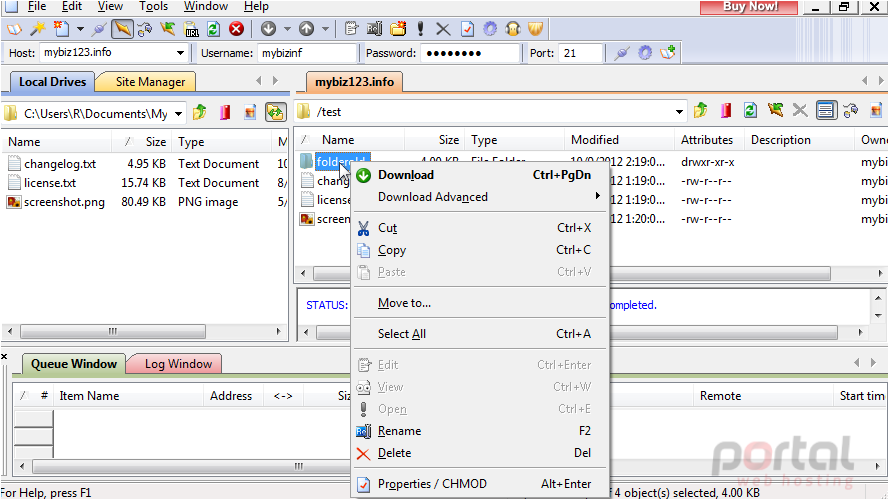Click the Properties checkmark page icon in toolbar
This screenshot has width=889, height=500.
467,28
